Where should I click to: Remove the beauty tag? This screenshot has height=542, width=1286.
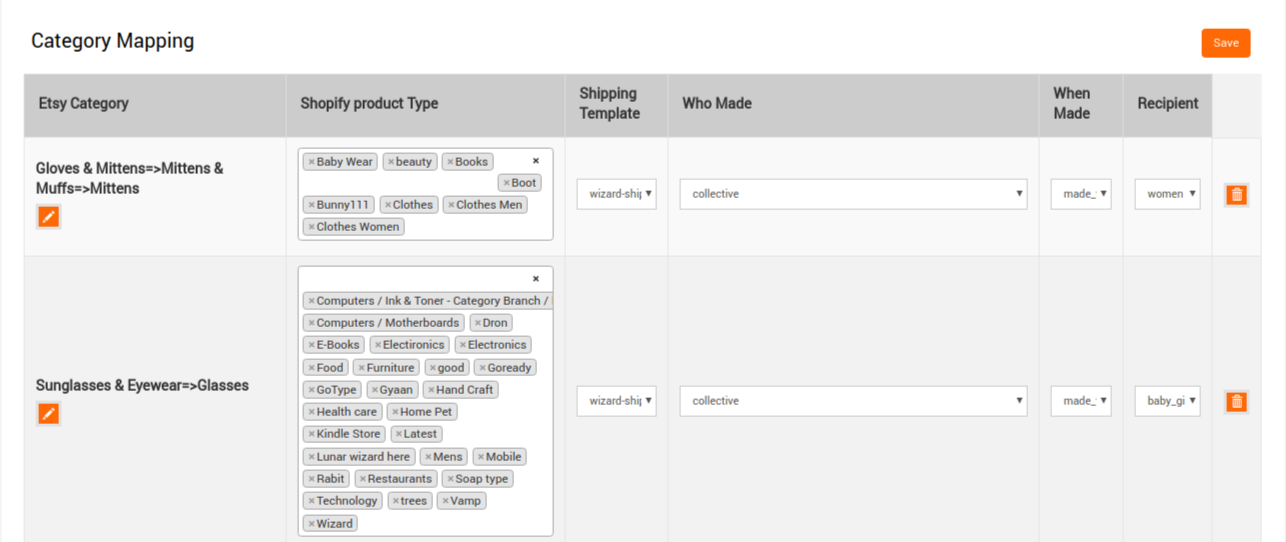(x=390, y=162)
